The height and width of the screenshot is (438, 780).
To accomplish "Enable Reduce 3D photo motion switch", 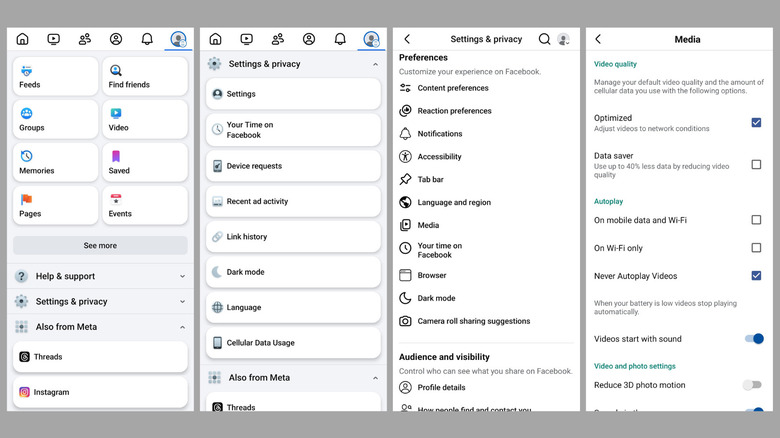I will pos(752,385).
